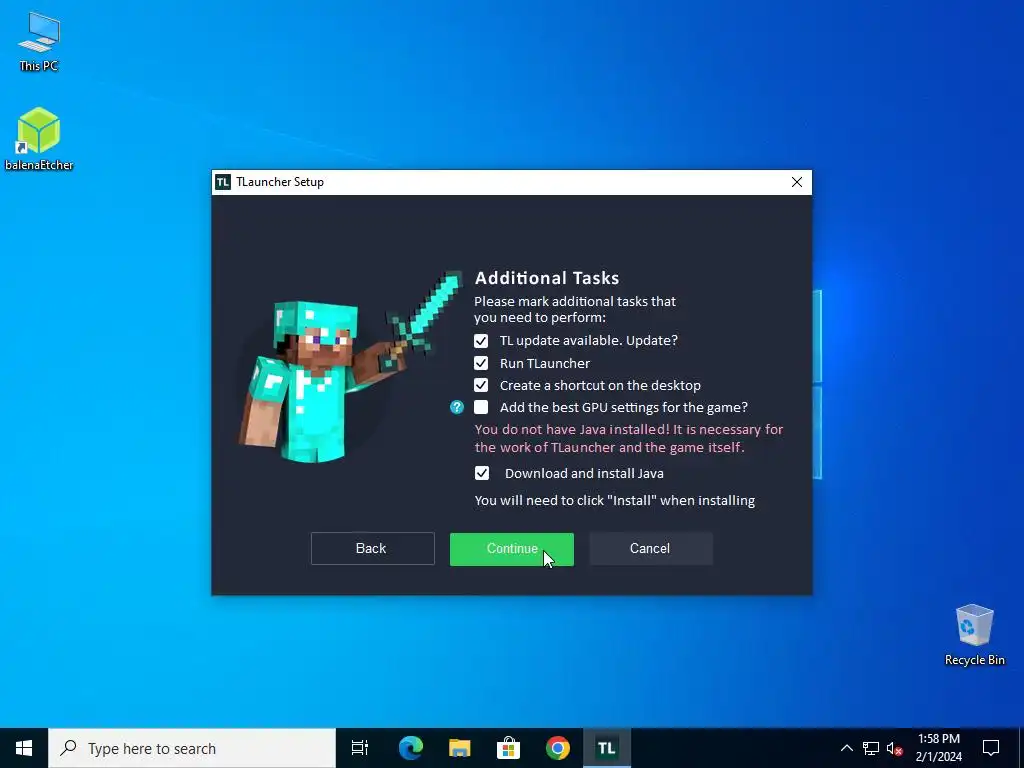Show hidden icons tray chevron
This screenshot has height=768, width=1024.
tap(846, 748)
